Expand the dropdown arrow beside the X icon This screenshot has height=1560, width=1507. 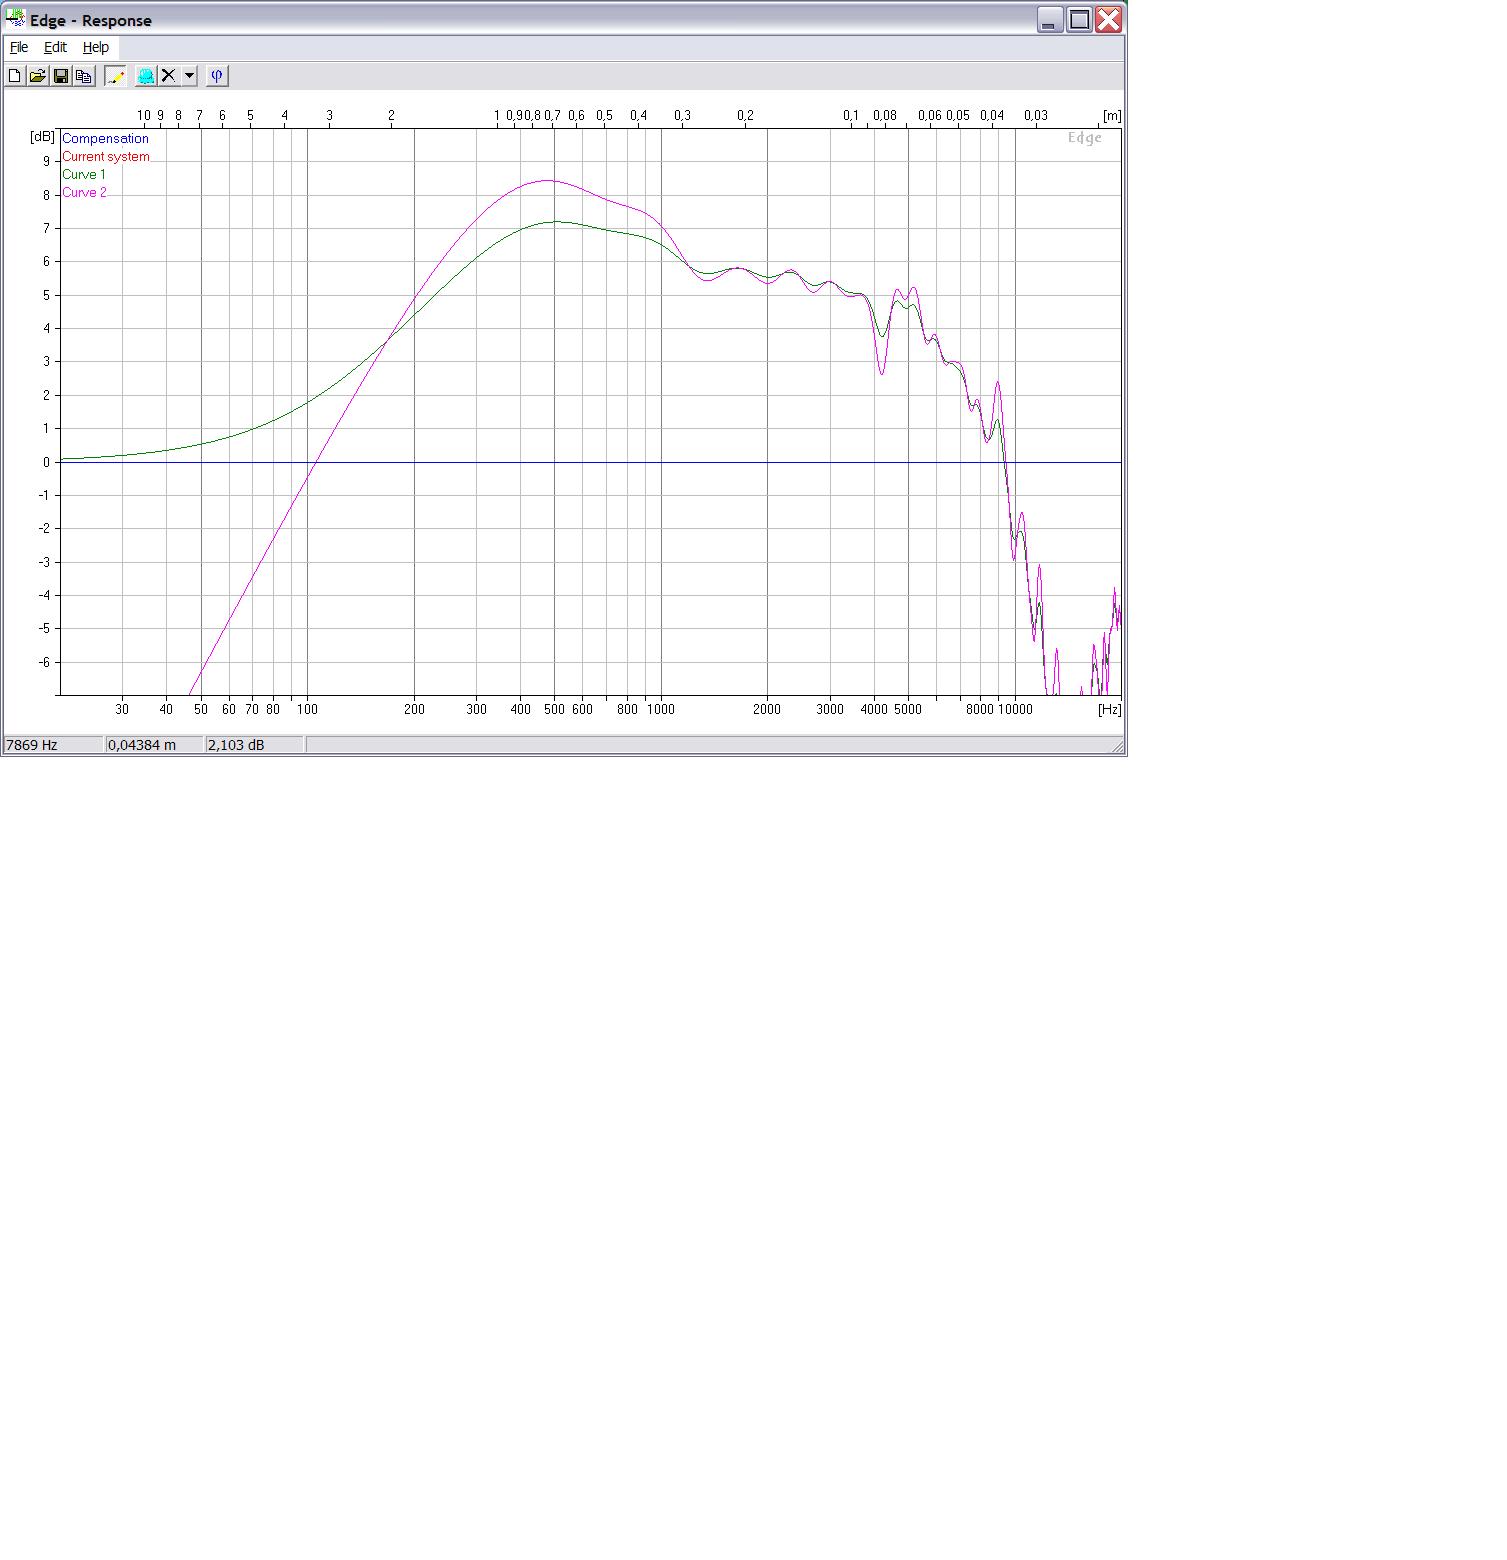coord(189,76)
